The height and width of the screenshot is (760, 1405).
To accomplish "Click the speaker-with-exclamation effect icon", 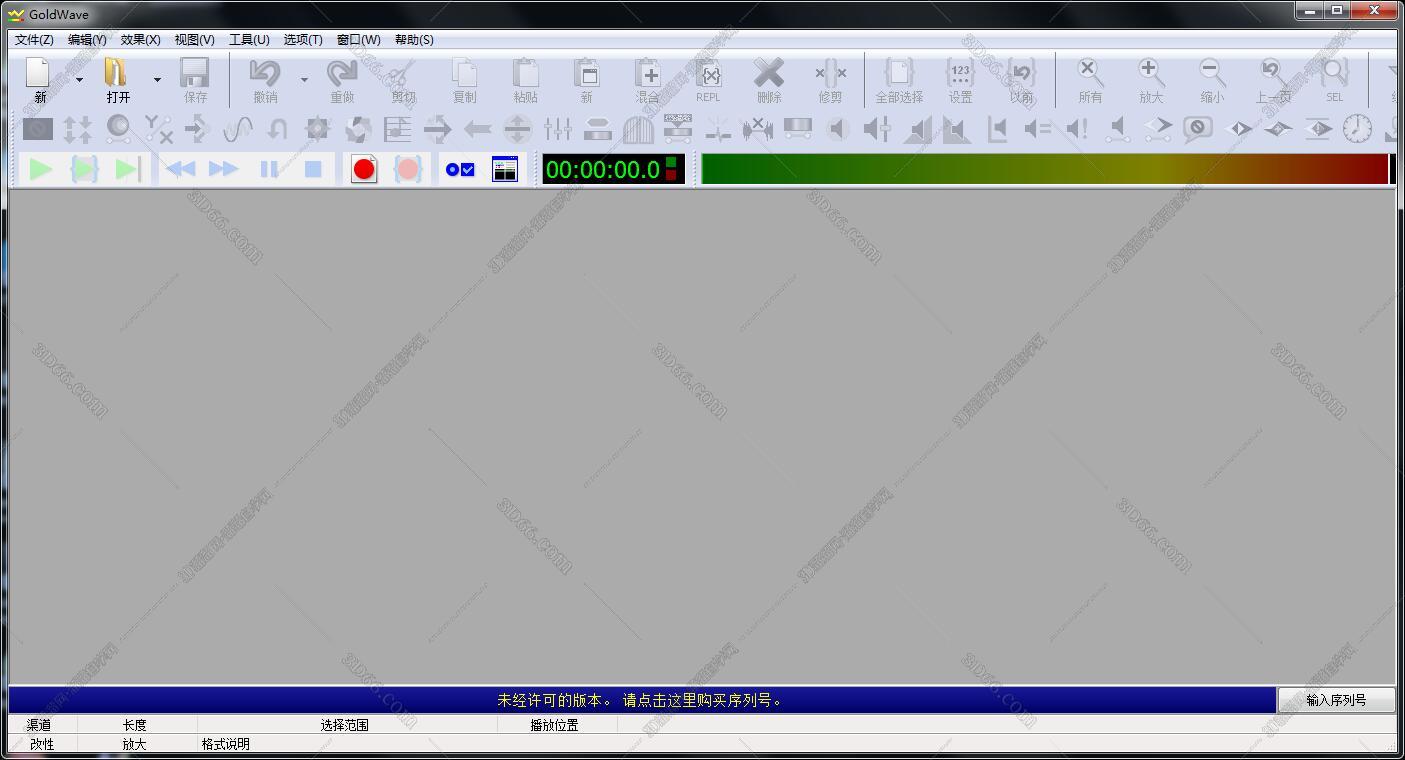I will click(1078, 129).
